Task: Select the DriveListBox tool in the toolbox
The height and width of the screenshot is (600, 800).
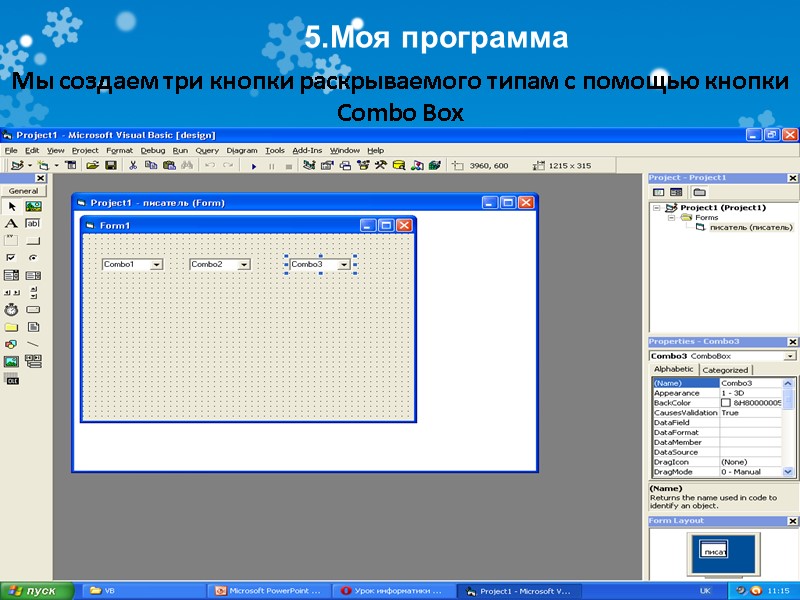Action: point(33,310)
